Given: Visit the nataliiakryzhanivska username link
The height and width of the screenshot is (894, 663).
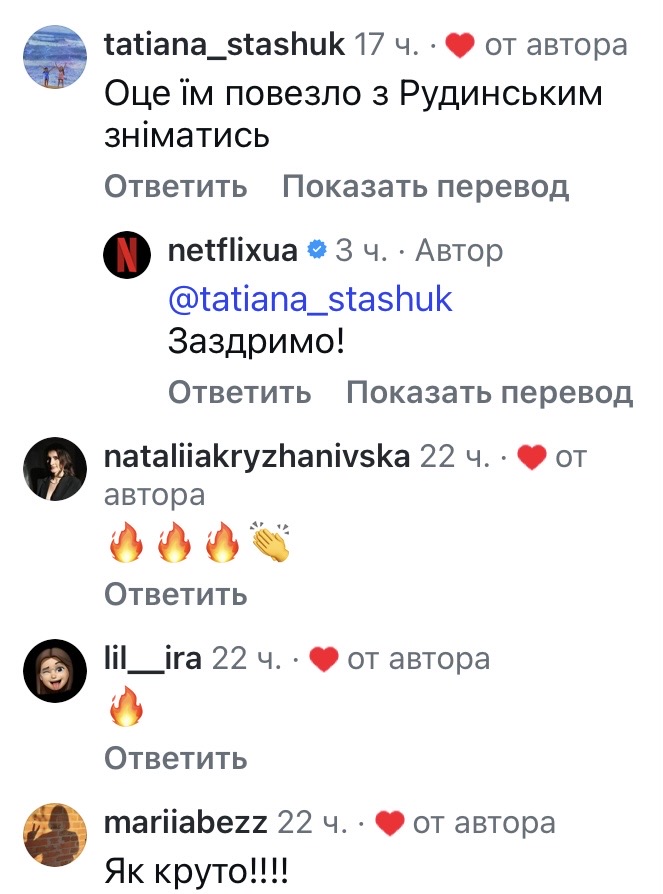Looking at the screenshot, I should [257, 458].
